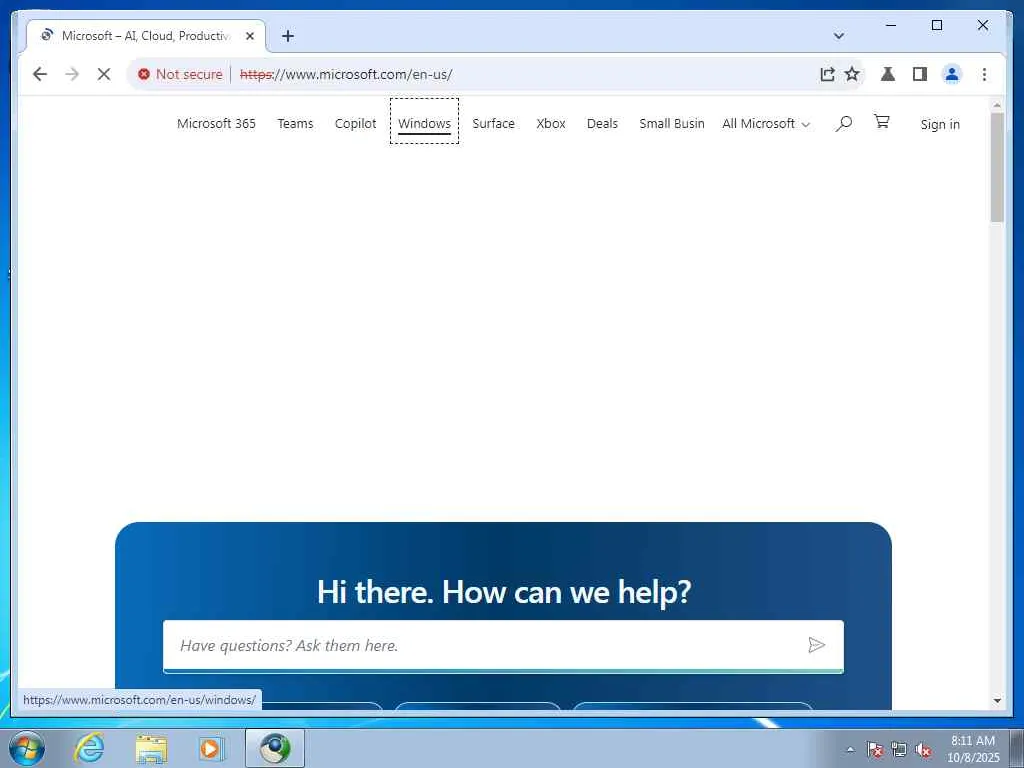
Task: Open the Windows nav link
Action: pyautogui.click(x=424, y=123)
